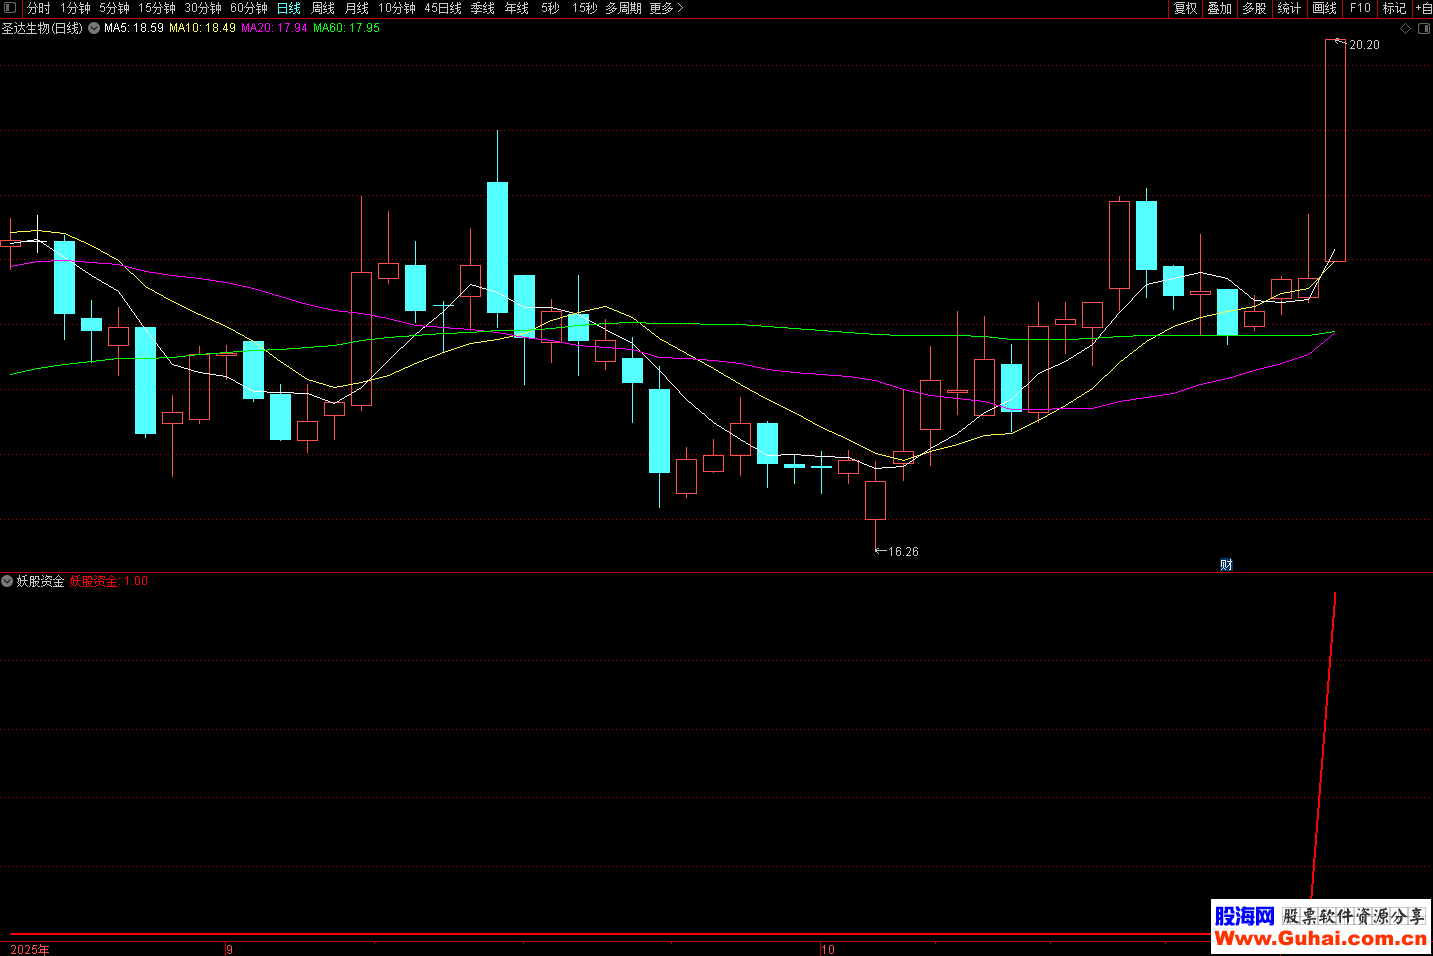Click the 财 financial marker icon
The image size is (1433, 956).
tap(1226, 565)
